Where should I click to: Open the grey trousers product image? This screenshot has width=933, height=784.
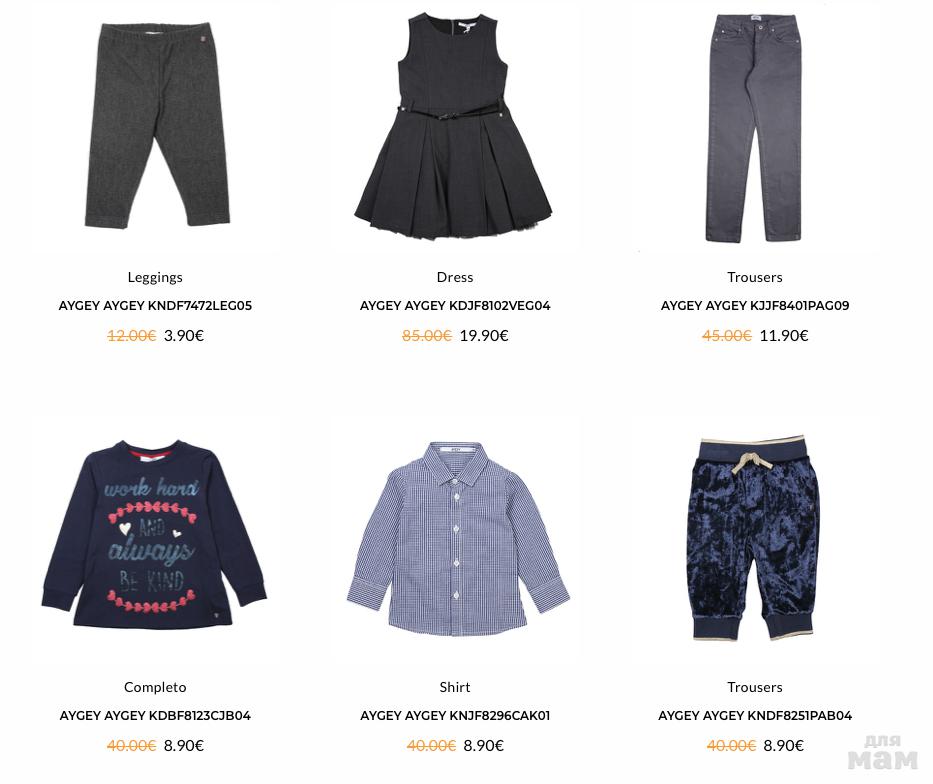(x=754, y=128)
